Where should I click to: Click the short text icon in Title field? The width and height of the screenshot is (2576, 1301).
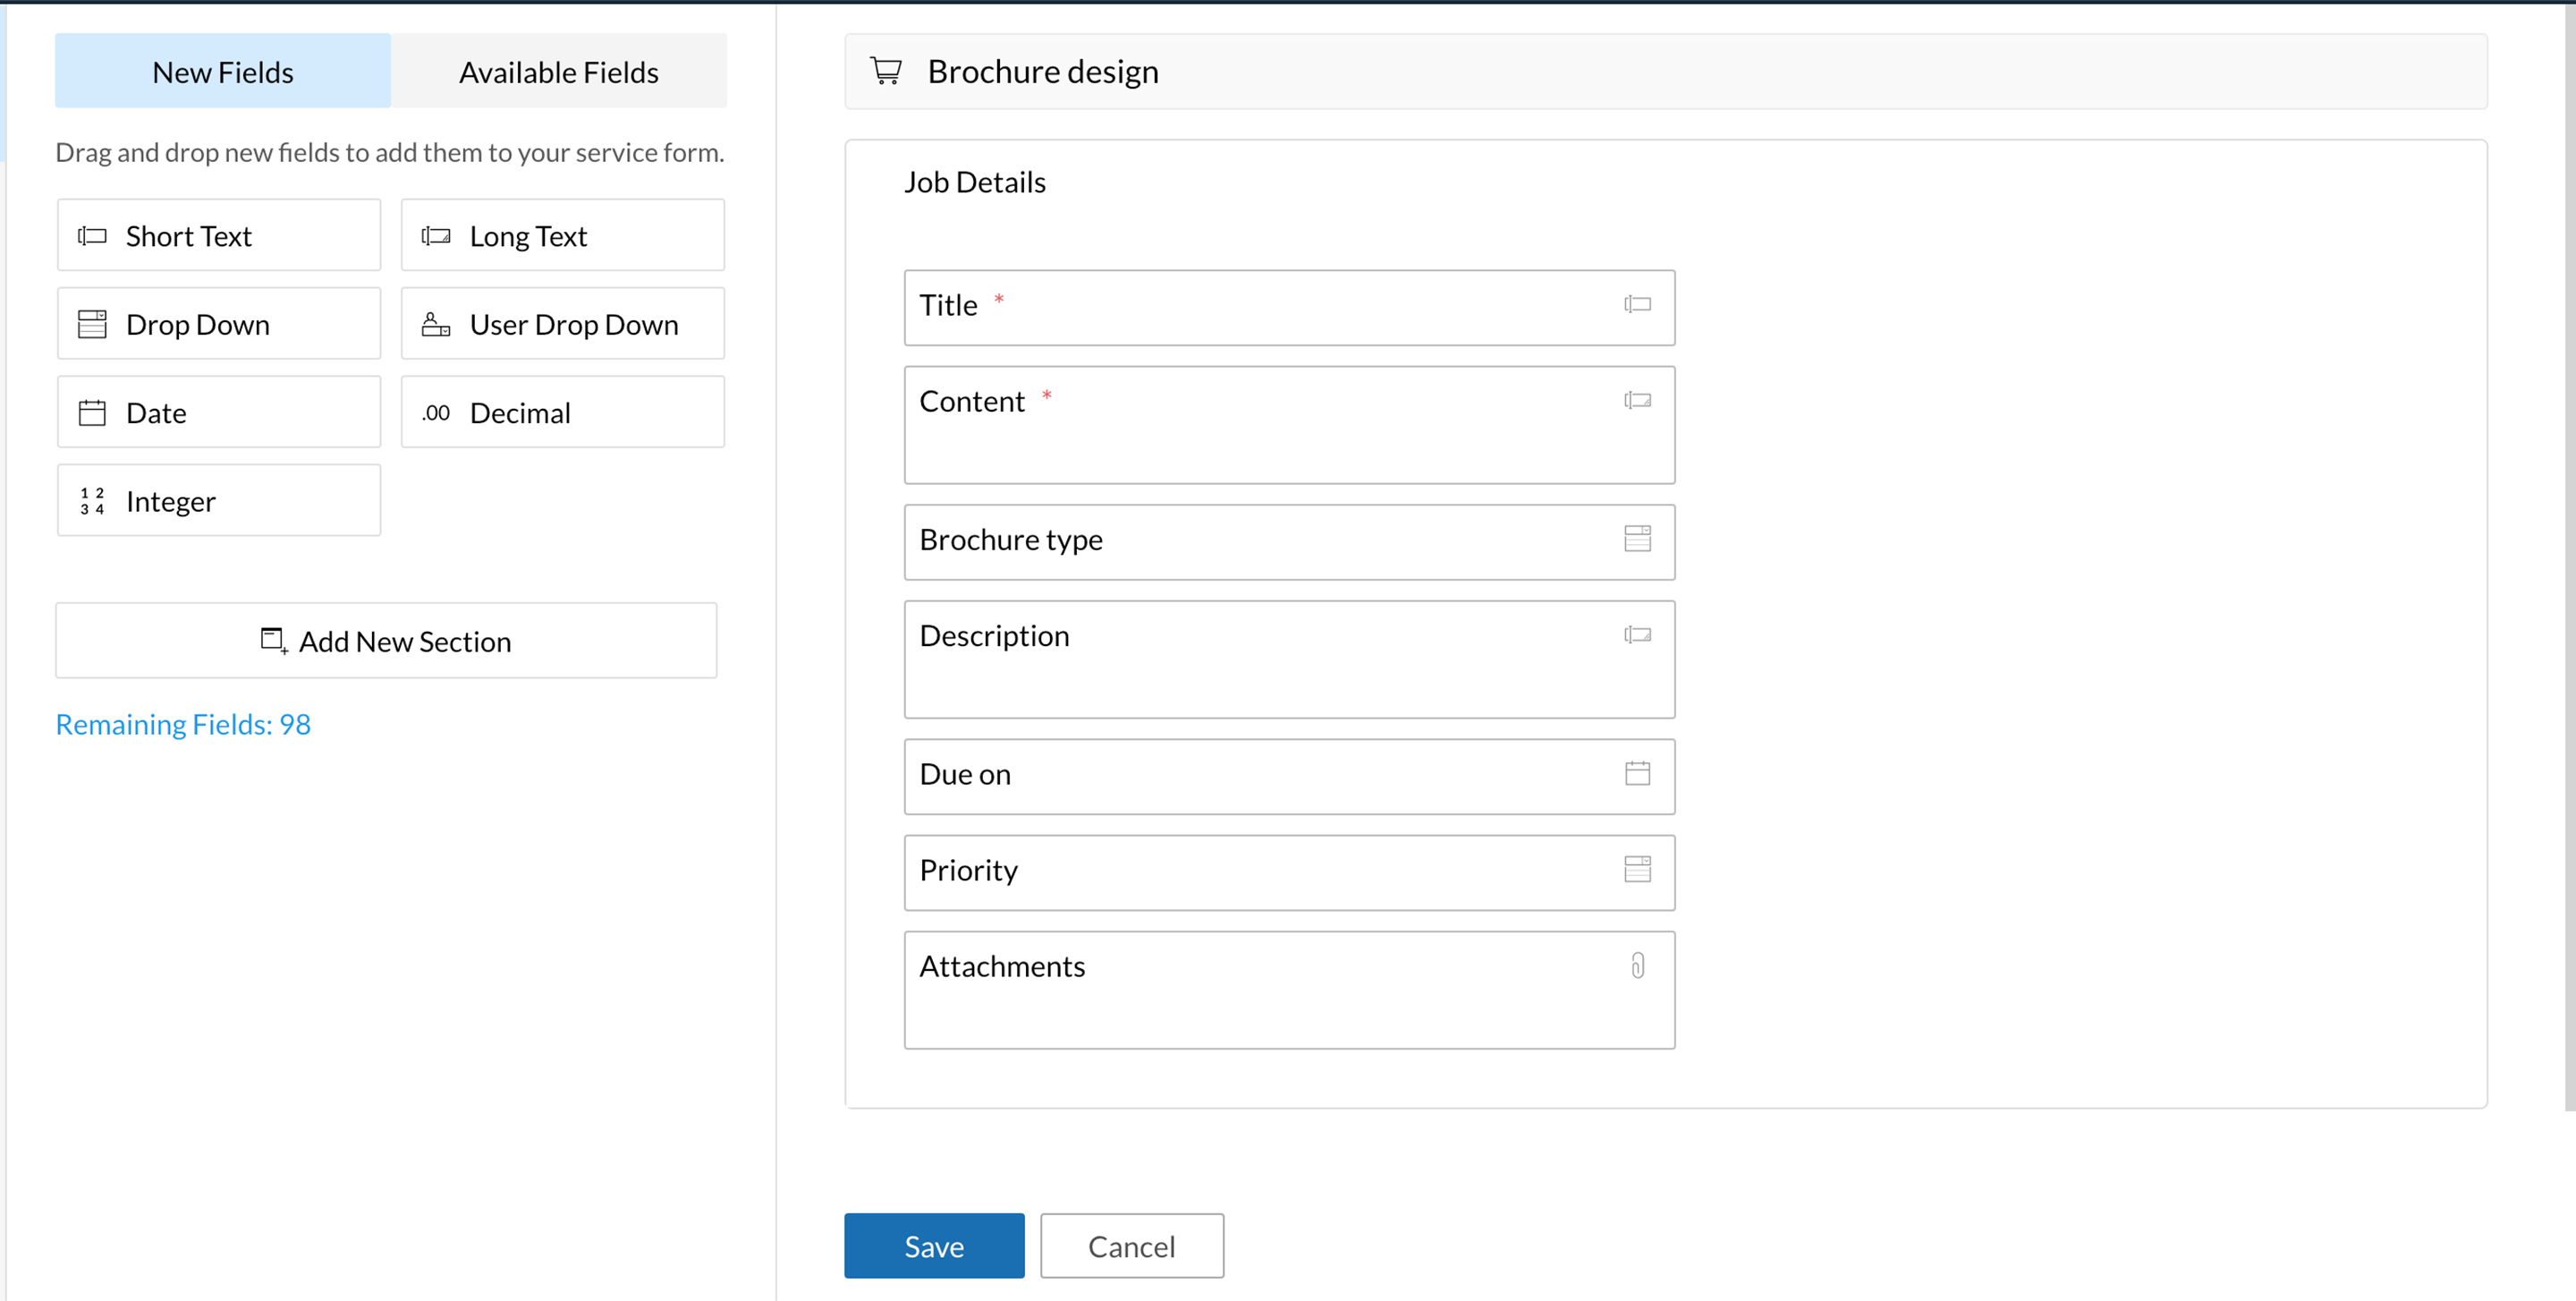[1637, 304]
